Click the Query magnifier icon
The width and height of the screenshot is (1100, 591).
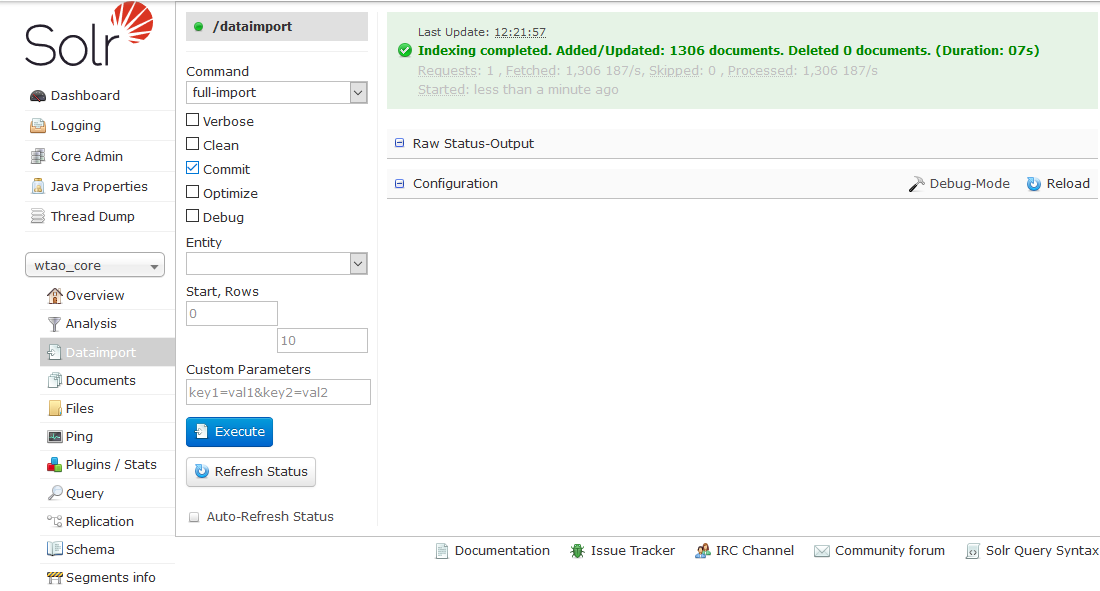[x=54, y=493]
